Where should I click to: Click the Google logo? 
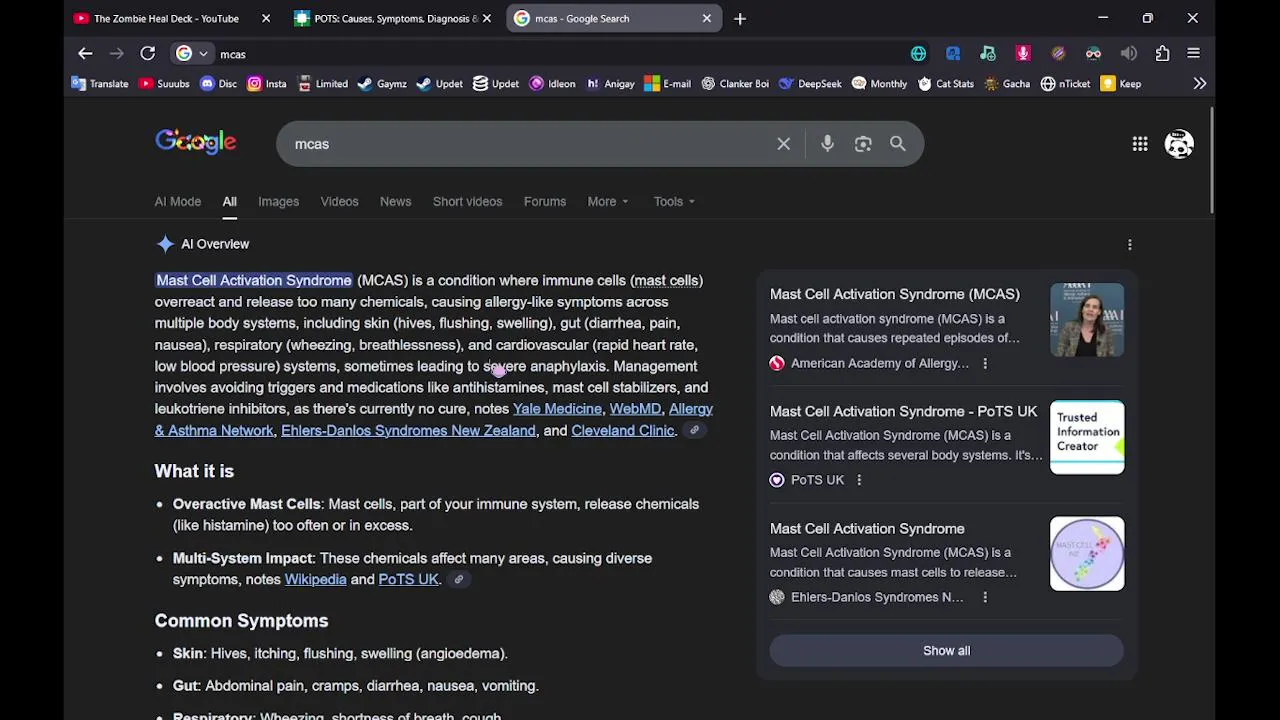195,143
